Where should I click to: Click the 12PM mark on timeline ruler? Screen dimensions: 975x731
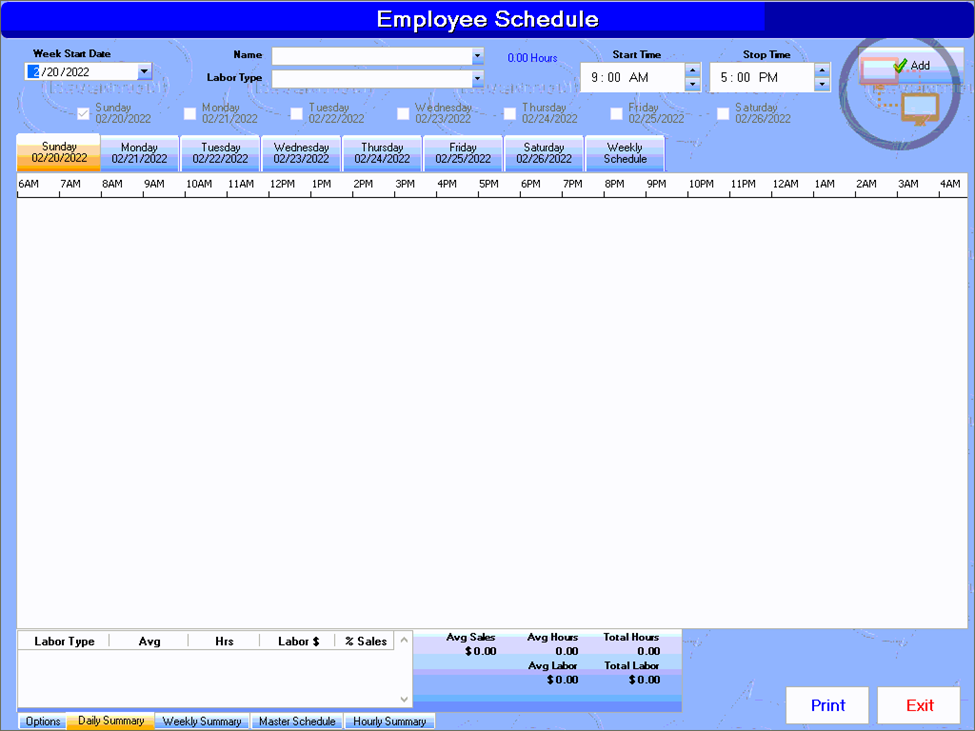(x=282, y=184)
